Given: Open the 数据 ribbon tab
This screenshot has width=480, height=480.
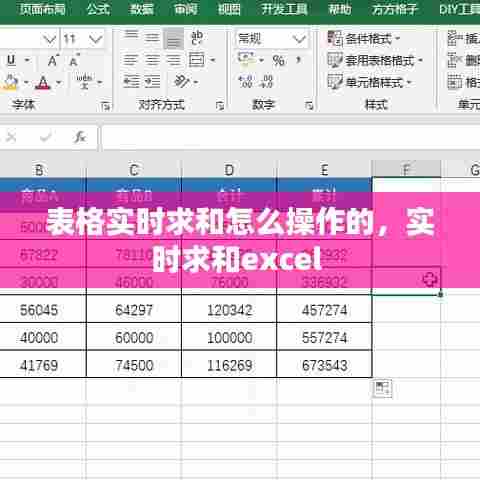Looking at the screenshot, I should click(x=141, y=9).
